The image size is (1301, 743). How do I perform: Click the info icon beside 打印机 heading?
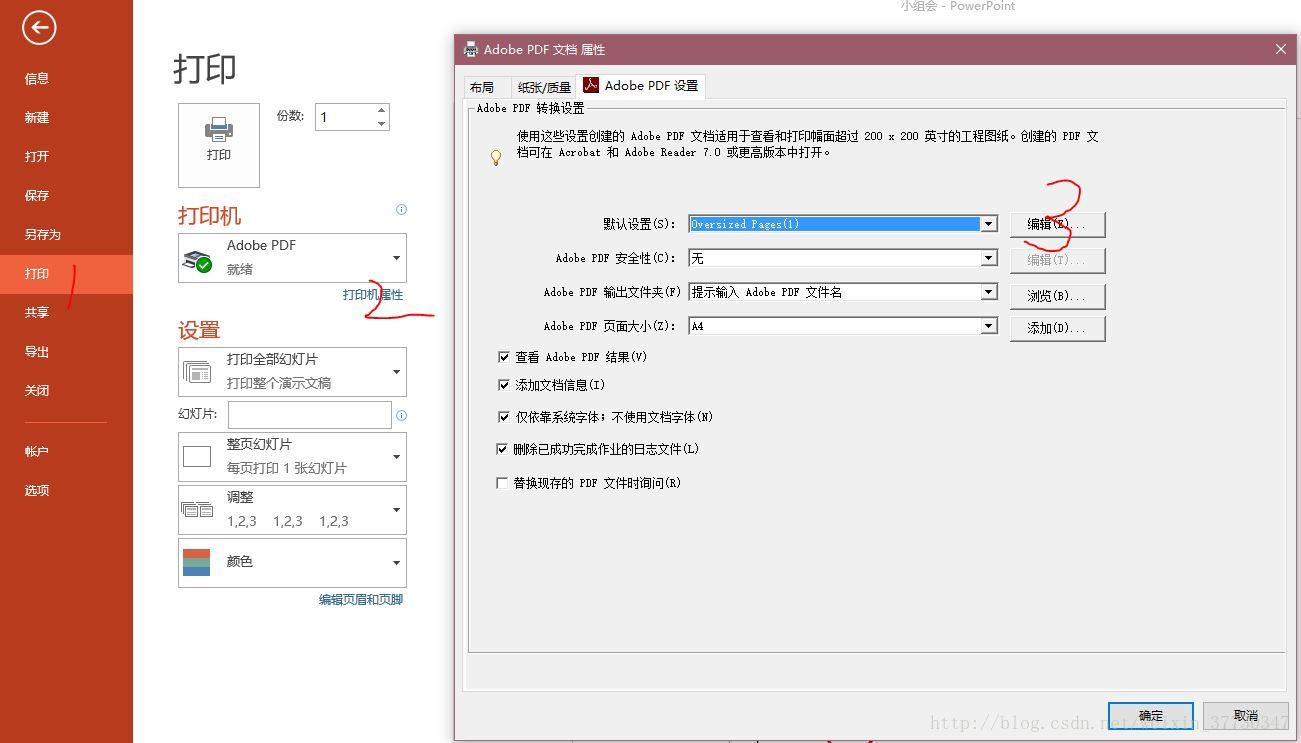(x=401, y=210)
